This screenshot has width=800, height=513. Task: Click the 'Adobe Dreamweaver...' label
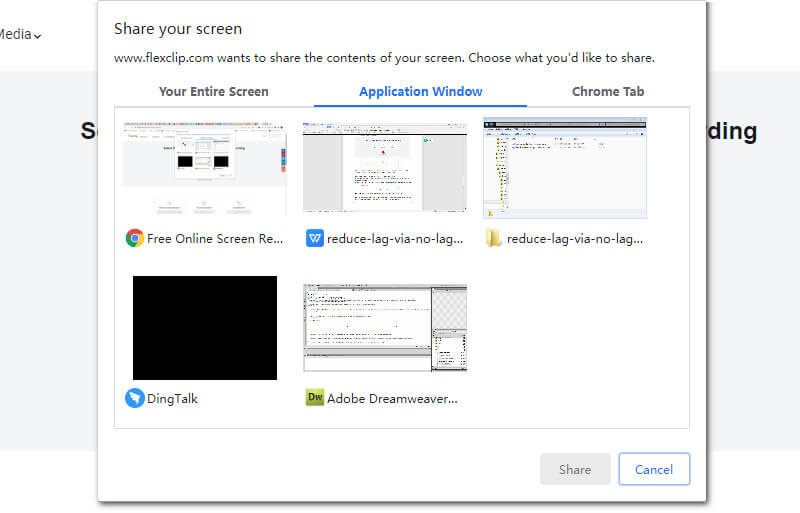pyautogui.click(x=392, y=399)
